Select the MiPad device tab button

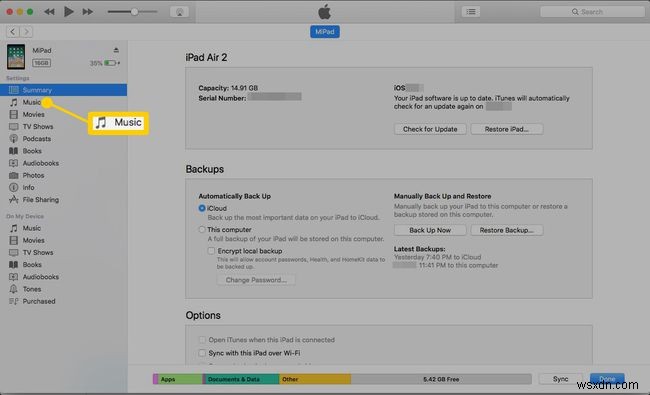(325, 32)
